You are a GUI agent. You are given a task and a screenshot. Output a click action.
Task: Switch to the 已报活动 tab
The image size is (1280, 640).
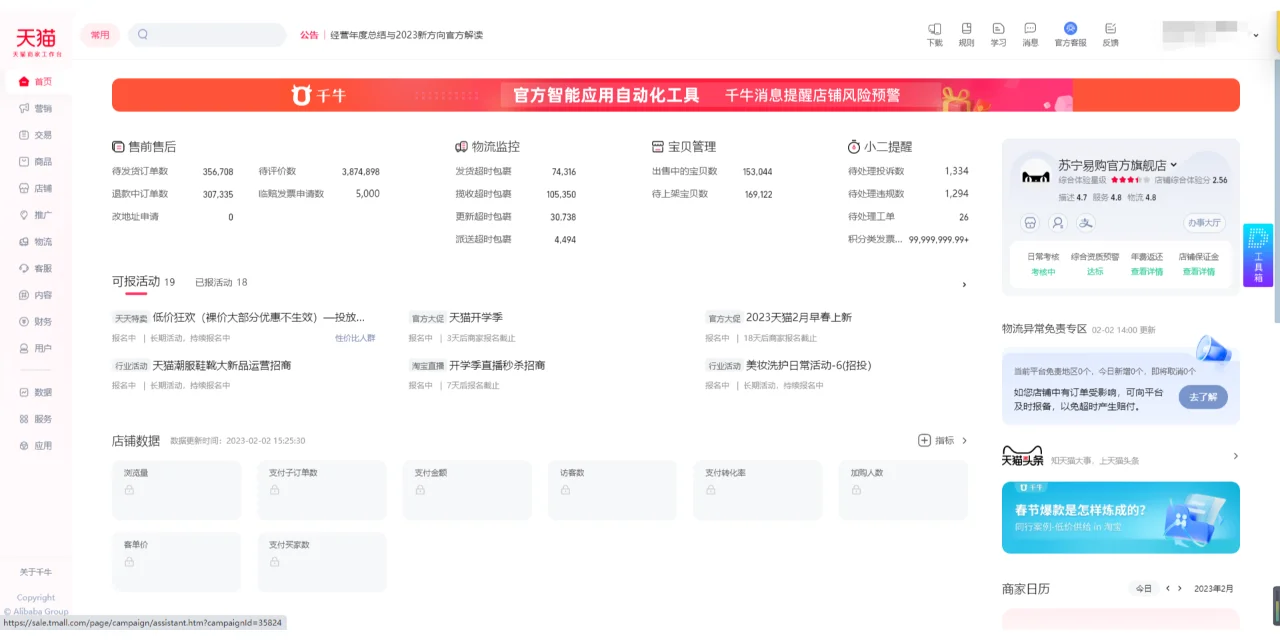coord(221,283)
